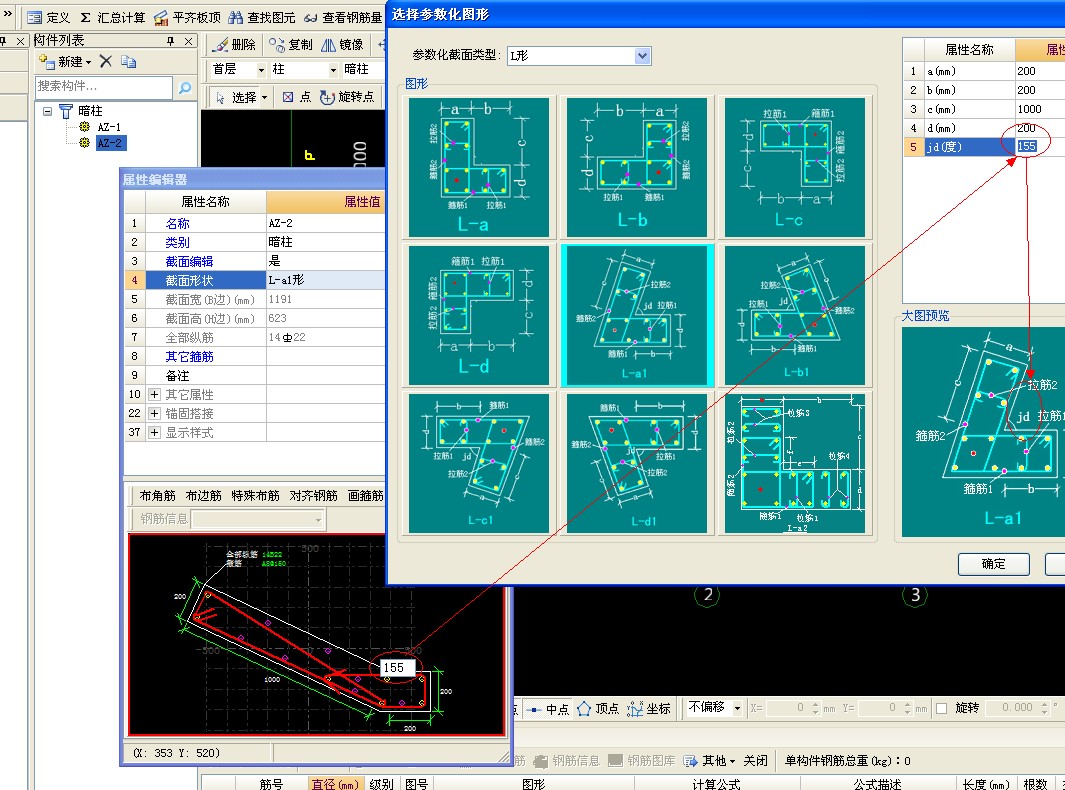Click the magnifier search icon
Screen dimensions: 1065x790
click(185, 87)
